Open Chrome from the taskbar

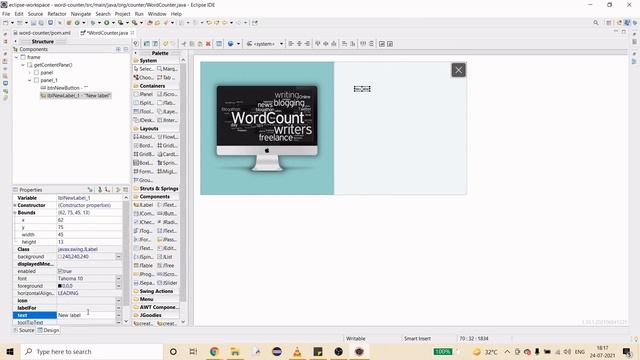(x=214, y=351)
